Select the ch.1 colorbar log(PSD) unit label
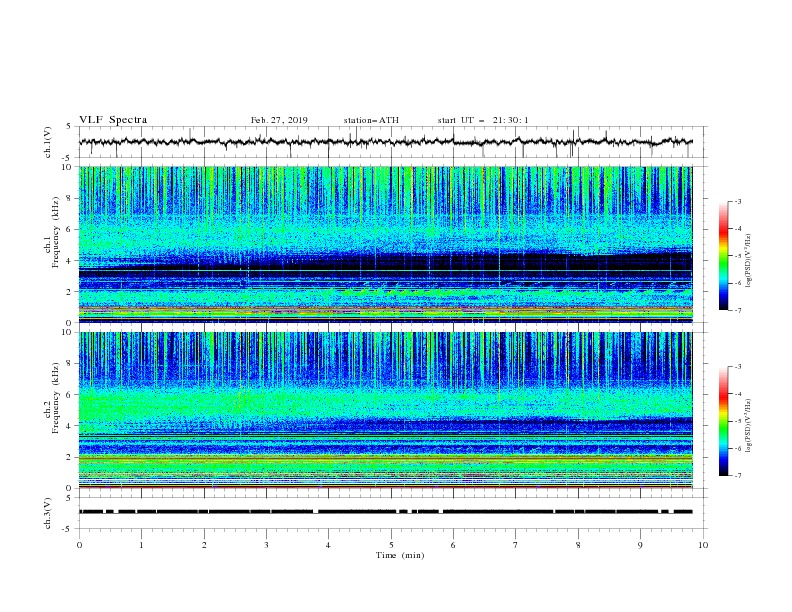The height and width of the screenshot is (612, 792). 749,261
